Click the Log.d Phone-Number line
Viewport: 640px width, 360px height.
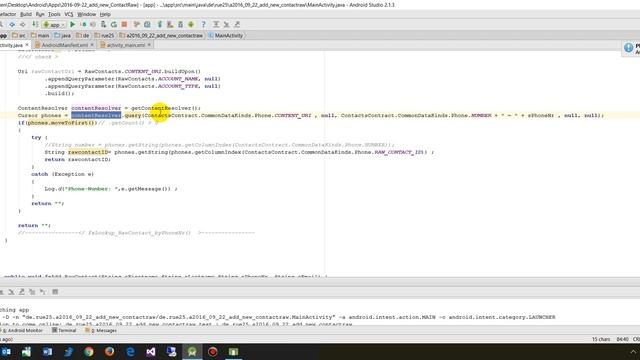(111, 189)
